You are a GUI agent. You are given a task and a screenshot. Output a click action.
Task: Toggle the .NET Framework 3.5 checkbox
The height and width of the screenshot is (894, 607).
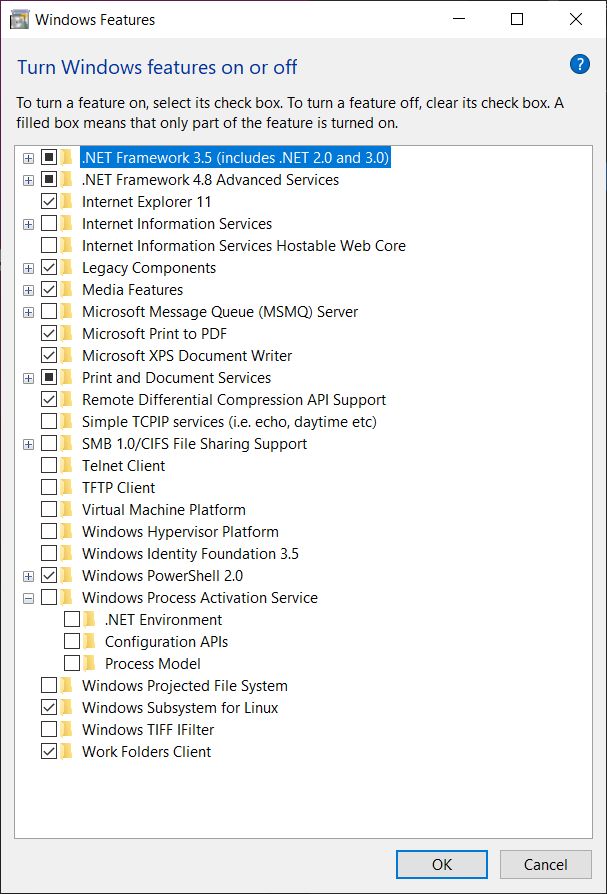pos(49,157)
